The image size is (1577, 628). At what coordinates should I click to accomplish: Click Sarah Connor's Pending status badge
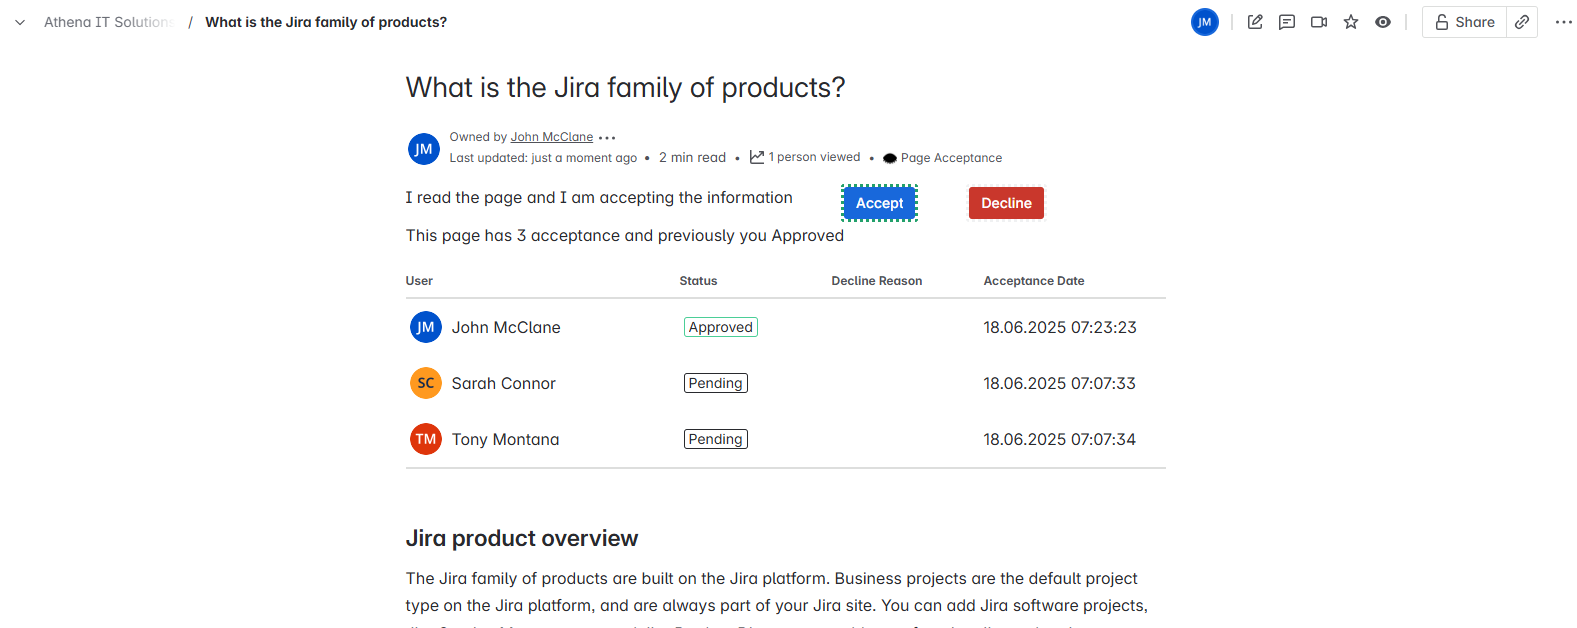(716, 383)
